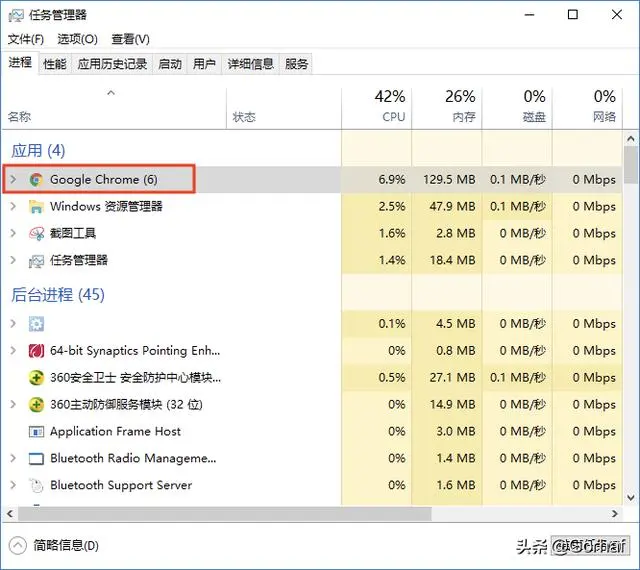Switch to the 详细信息 tab

(x=251, y=64)
